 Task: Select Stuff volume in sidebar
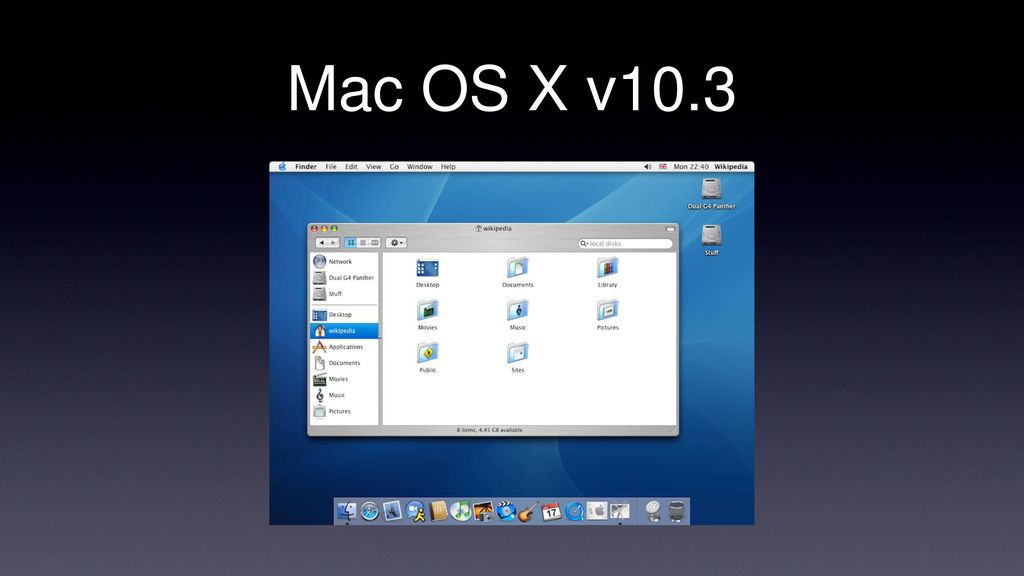click(344, 294)
